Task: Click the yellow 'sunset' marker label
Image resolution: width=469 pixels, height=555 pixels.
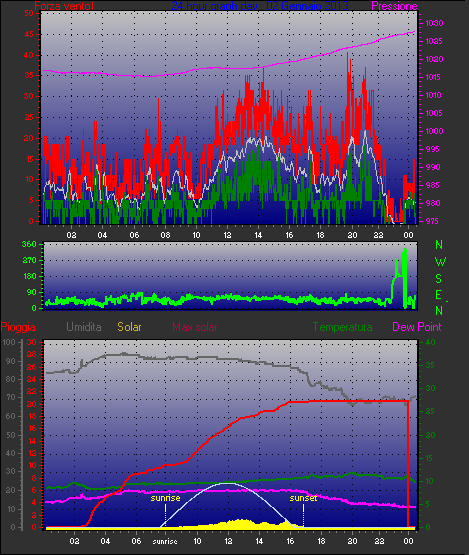Action: [303, 498]
